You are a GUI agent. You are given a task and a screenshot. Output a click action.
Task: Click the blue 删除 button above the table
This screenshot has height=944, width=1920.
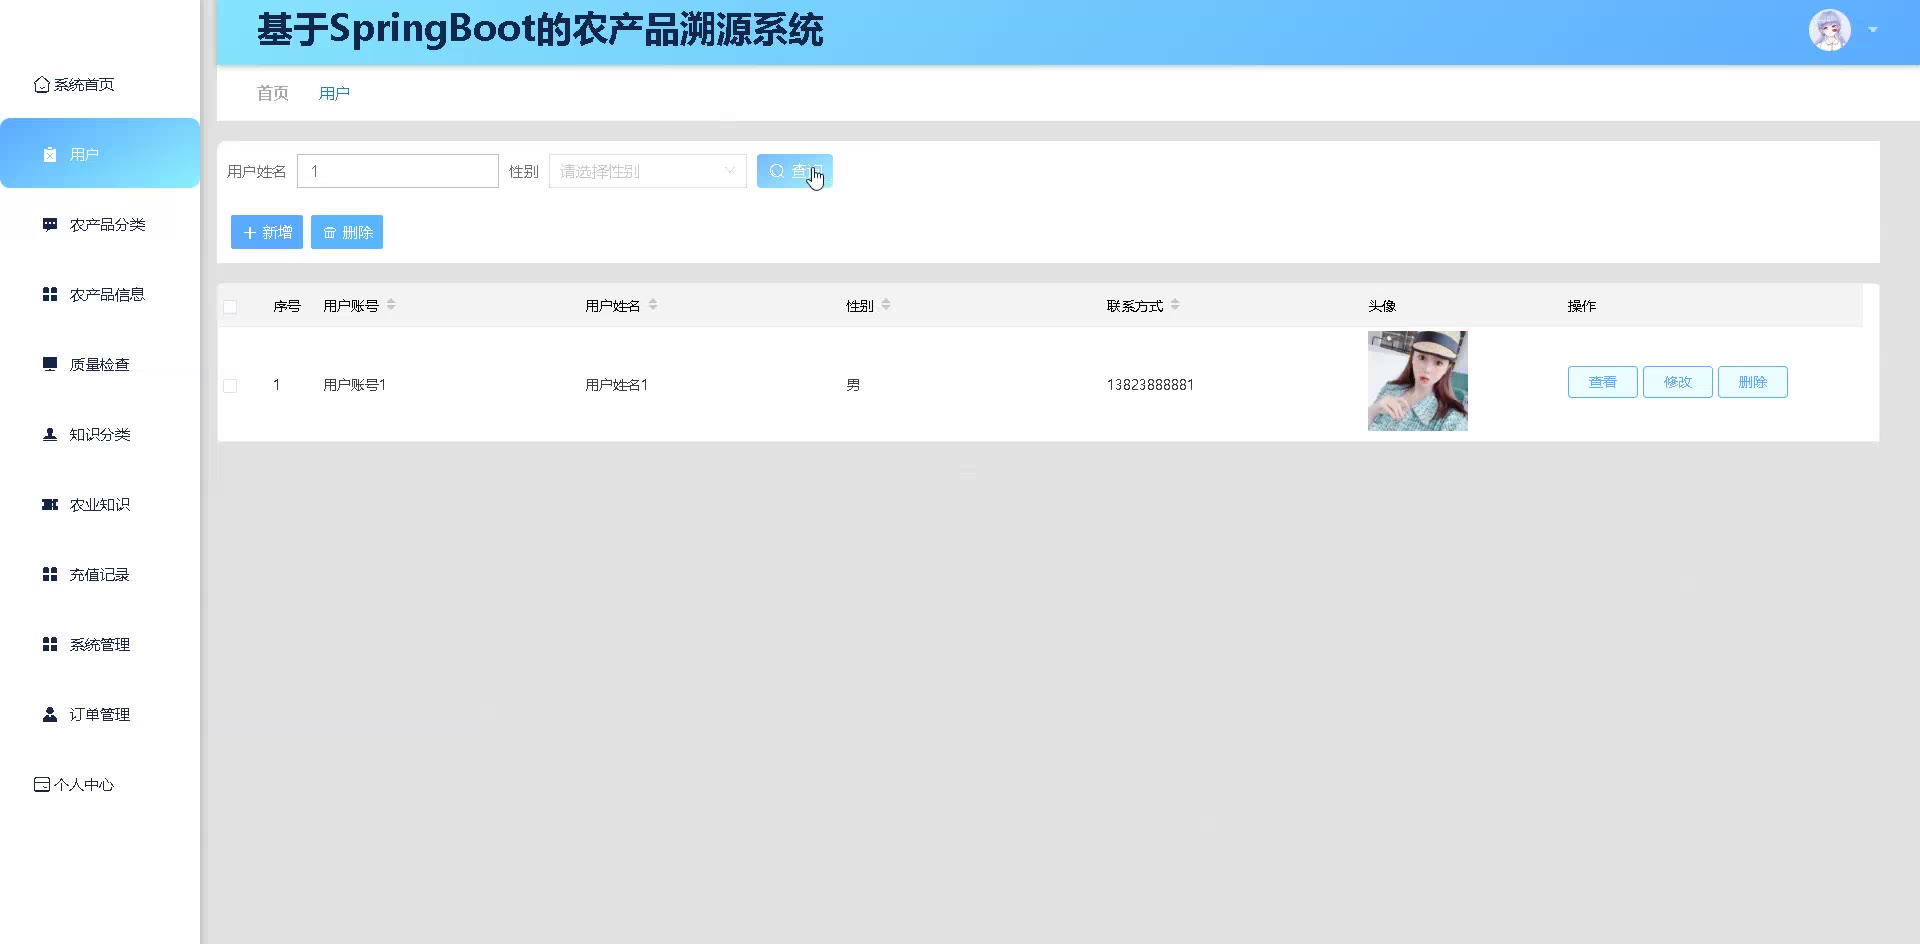[347, 232]
